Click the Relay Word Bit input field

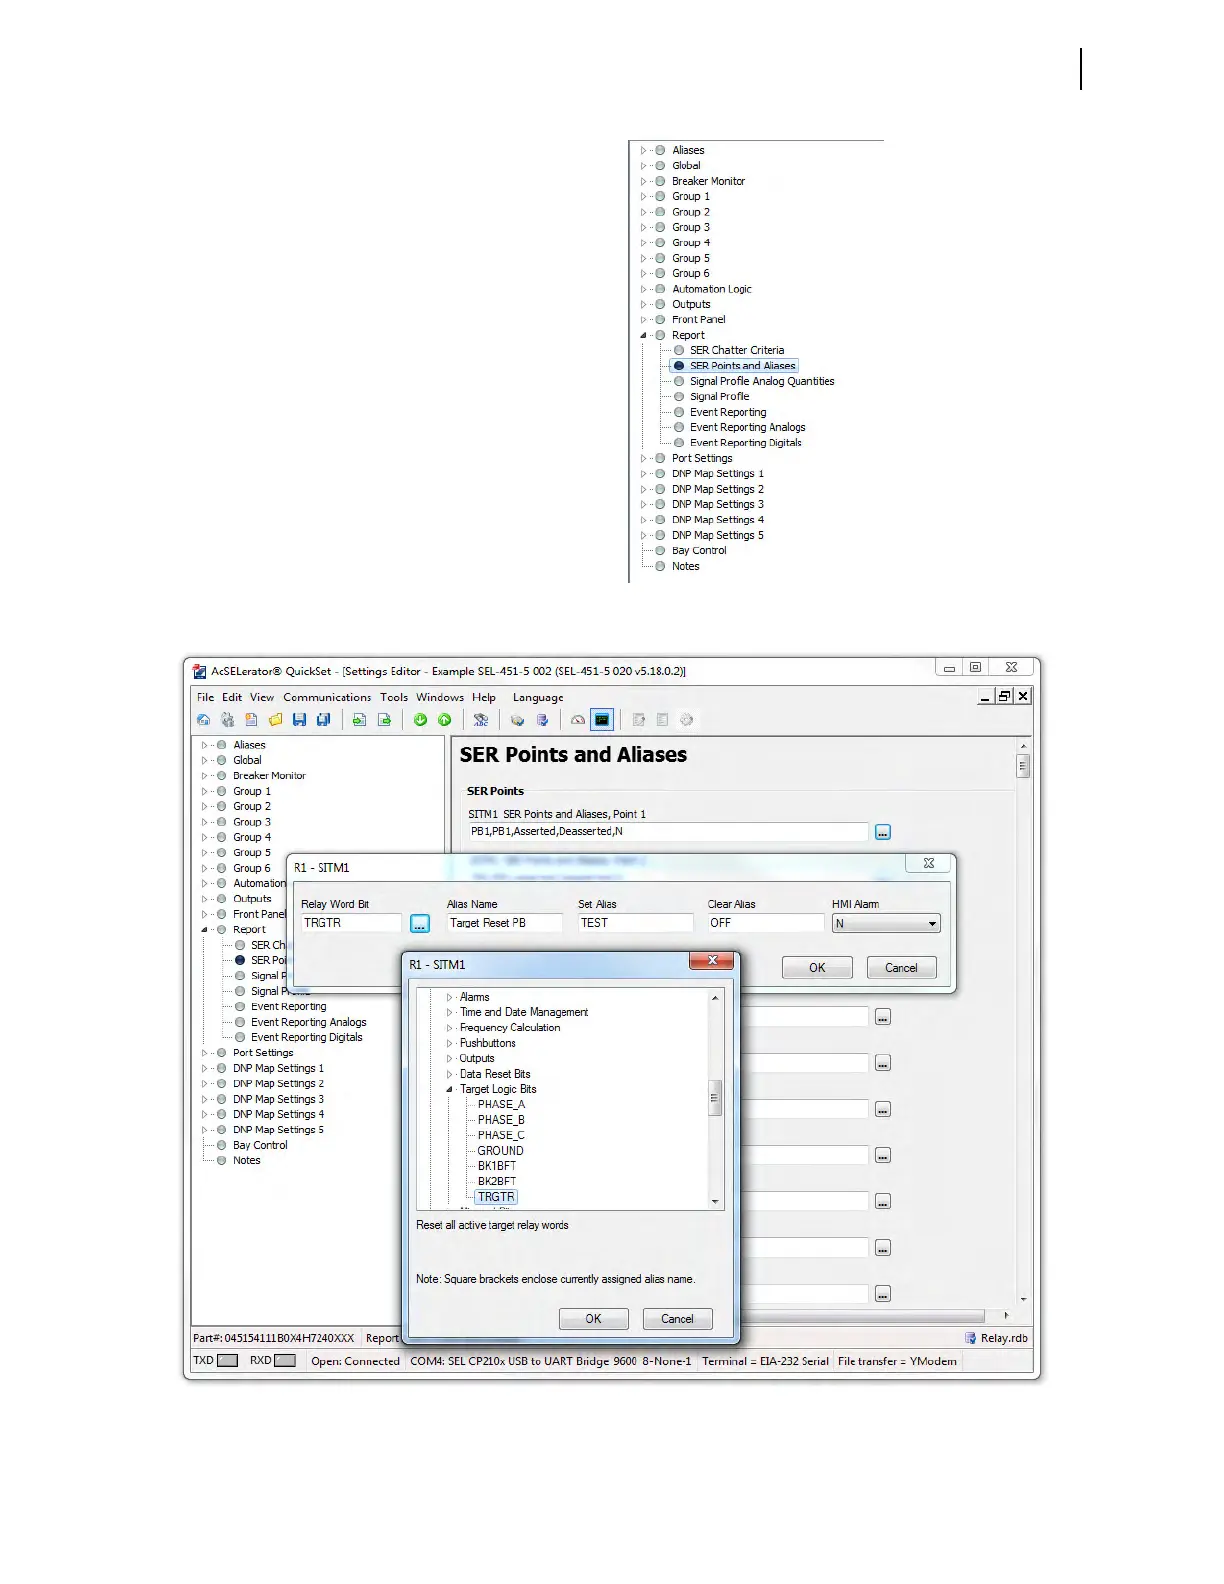pyautogui.click(x=351, y=924)
